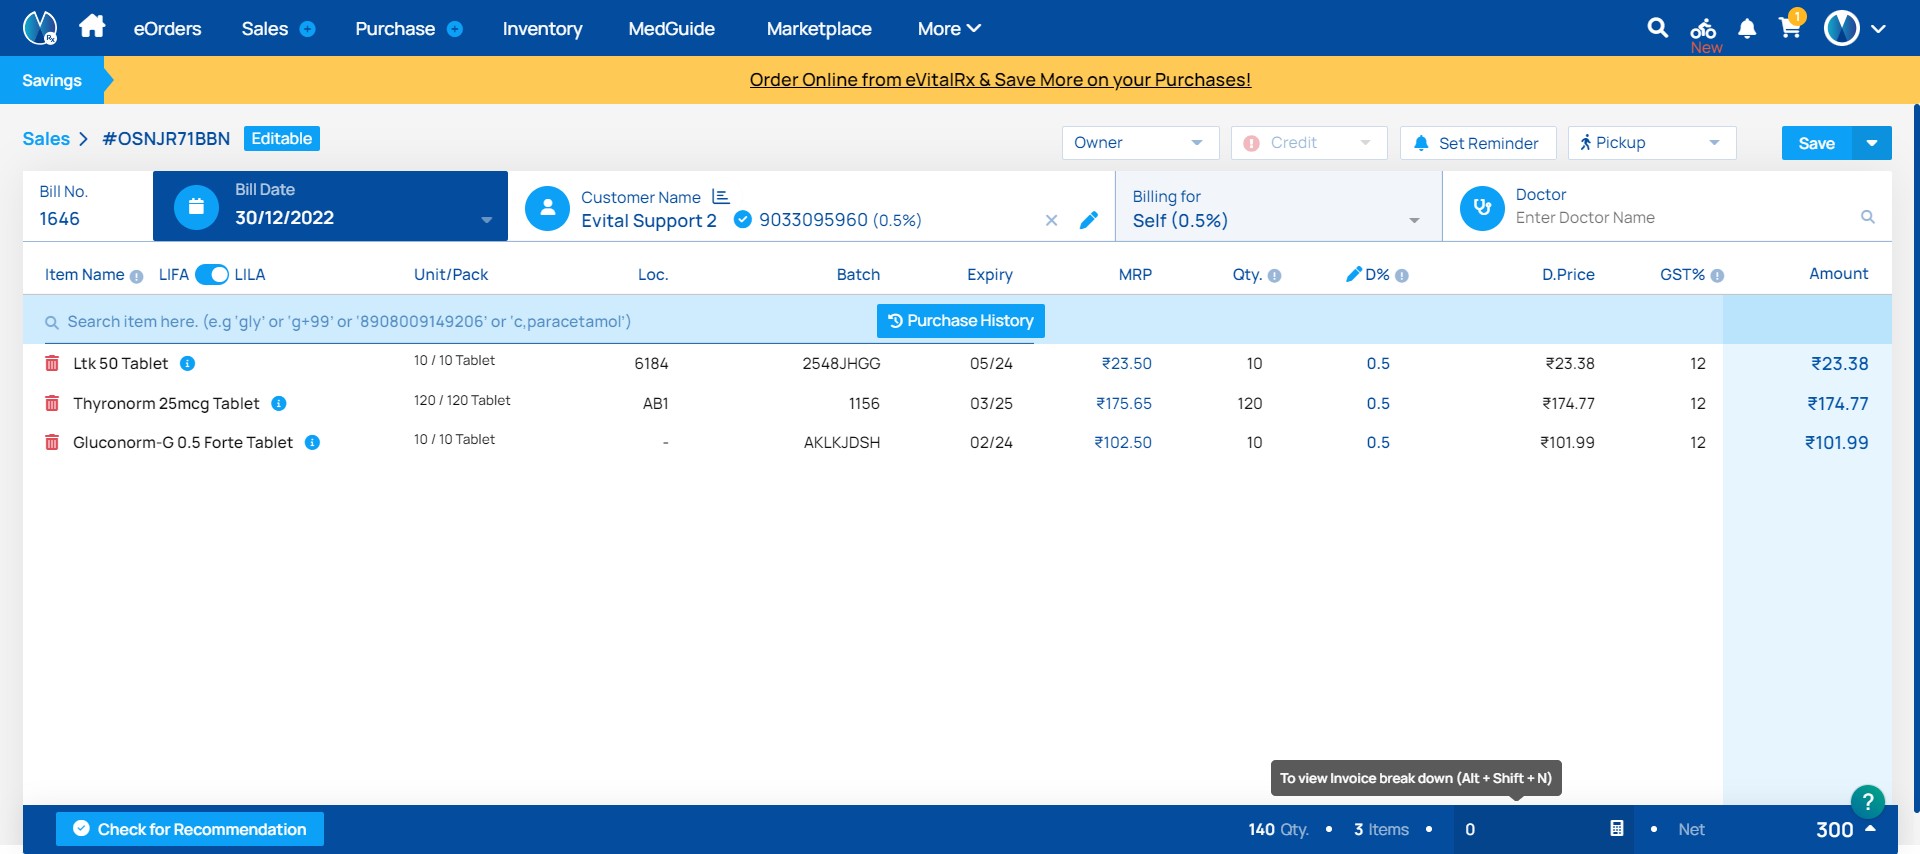Edit customer with pencil icon

point(1089,220)
